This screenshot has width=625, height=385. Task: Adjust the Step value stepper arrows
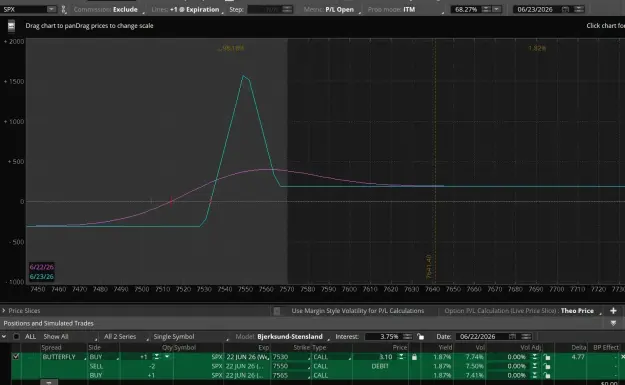pyautogui.click(x=287, y=9)
